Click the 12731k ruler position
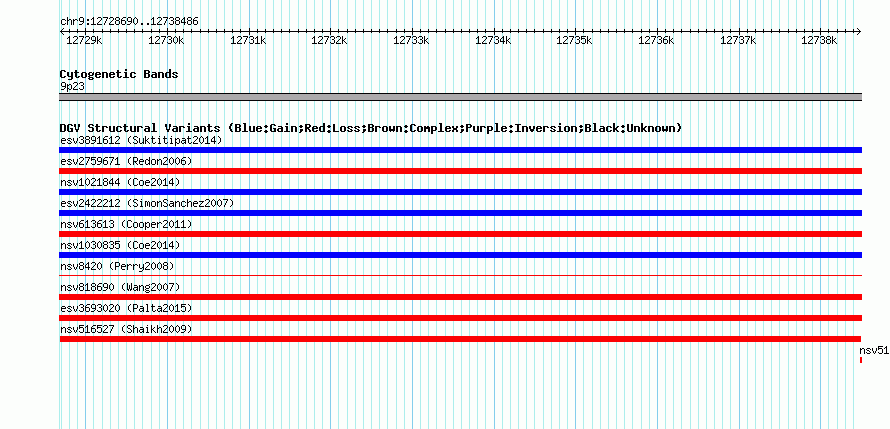Screen dimensions: 890x429 248,40
